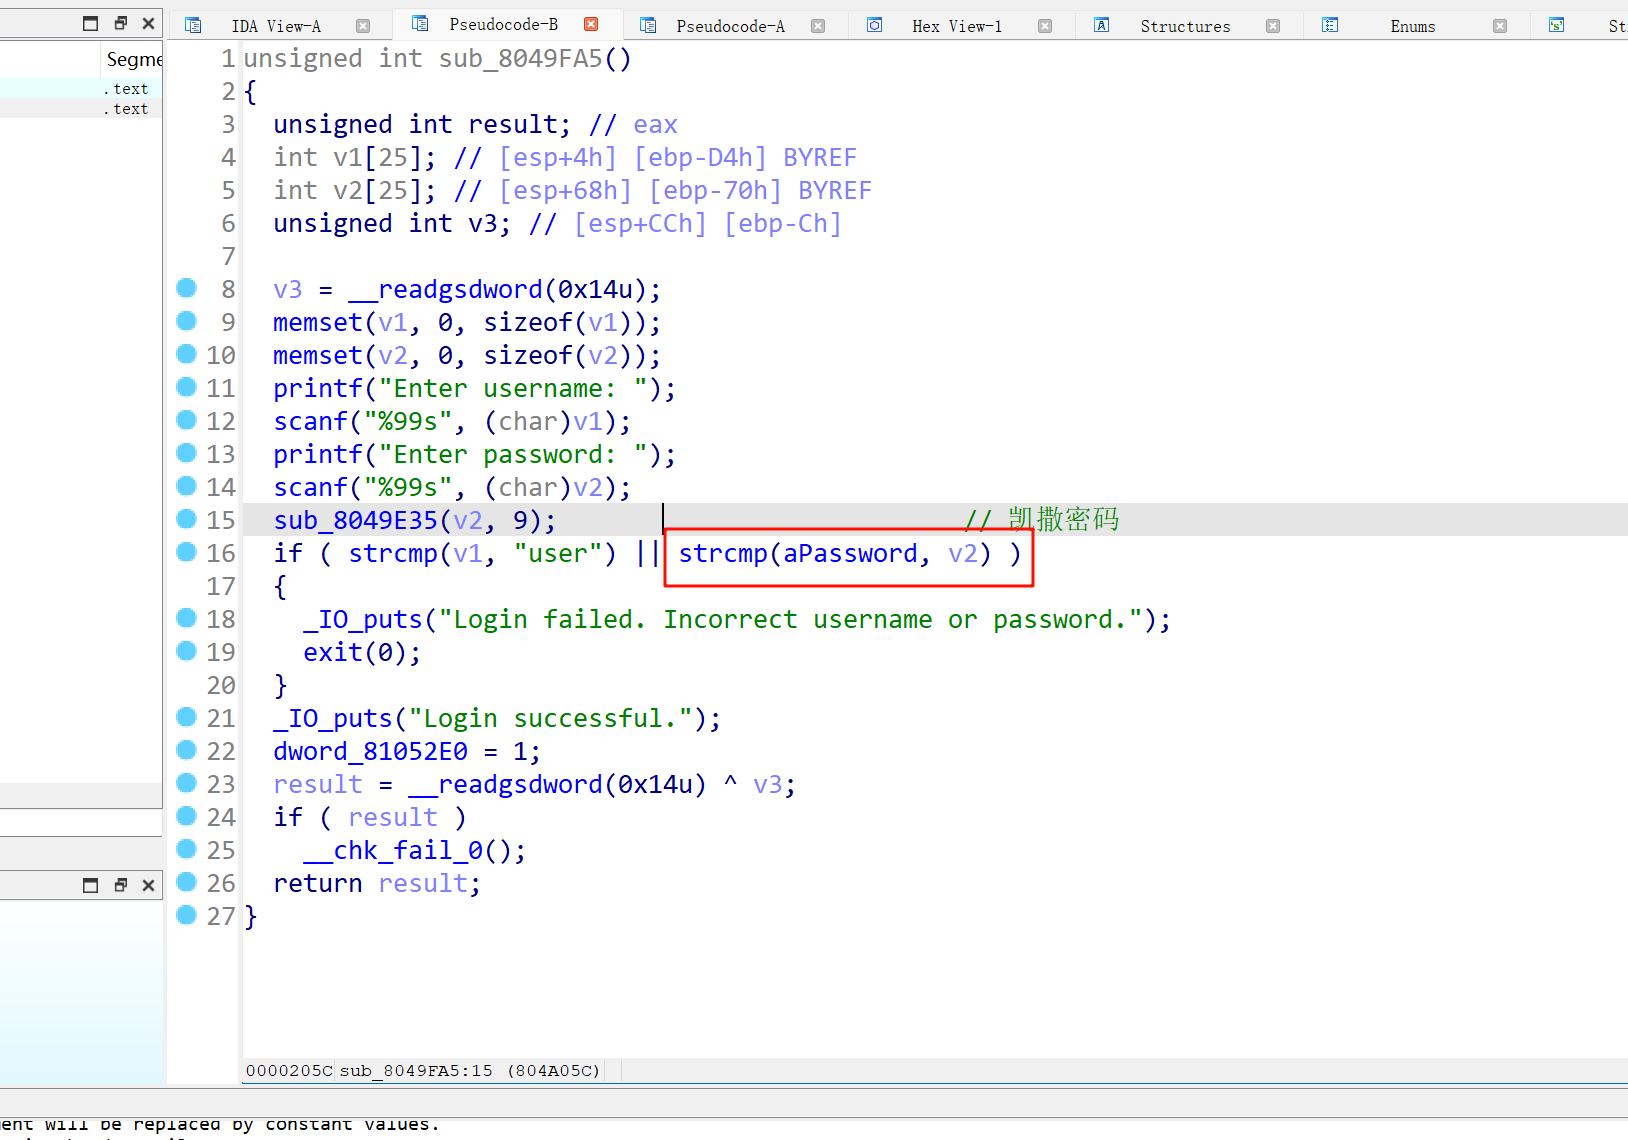Click the dword_81052E0 variable
The width and height of the screenshot is (1628, 1140).
(x=371, y=752)
